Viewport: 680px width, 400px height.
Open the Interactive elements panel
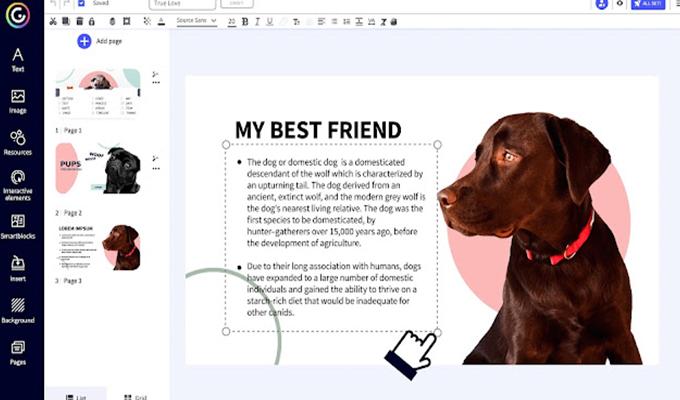click(x=18, y=185)
